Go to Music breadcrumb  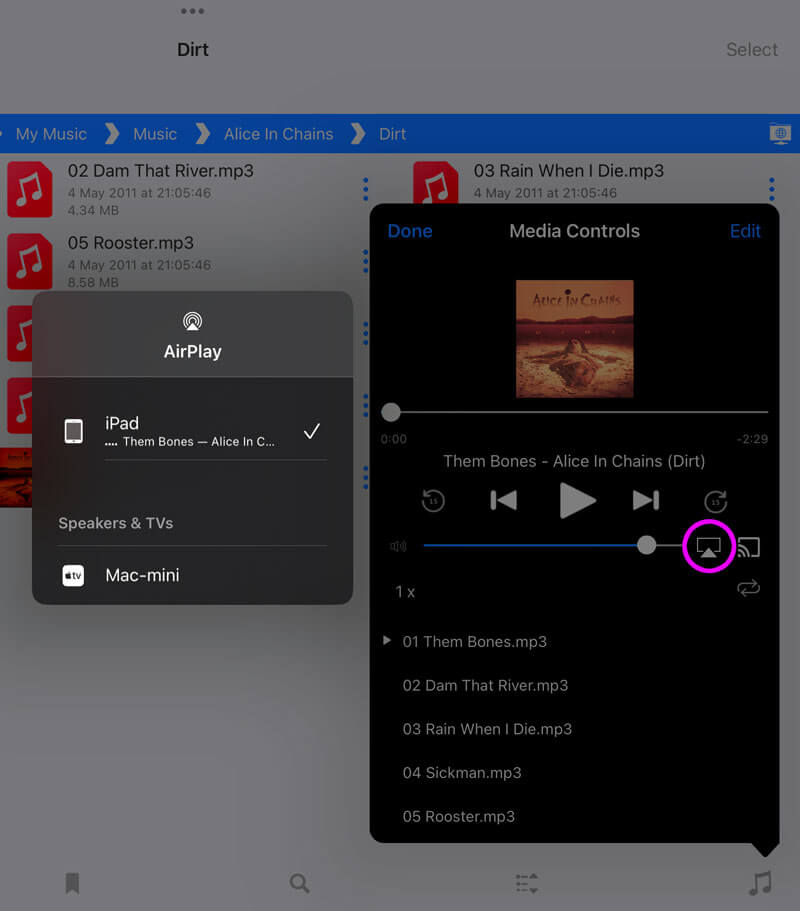point(155,134)
